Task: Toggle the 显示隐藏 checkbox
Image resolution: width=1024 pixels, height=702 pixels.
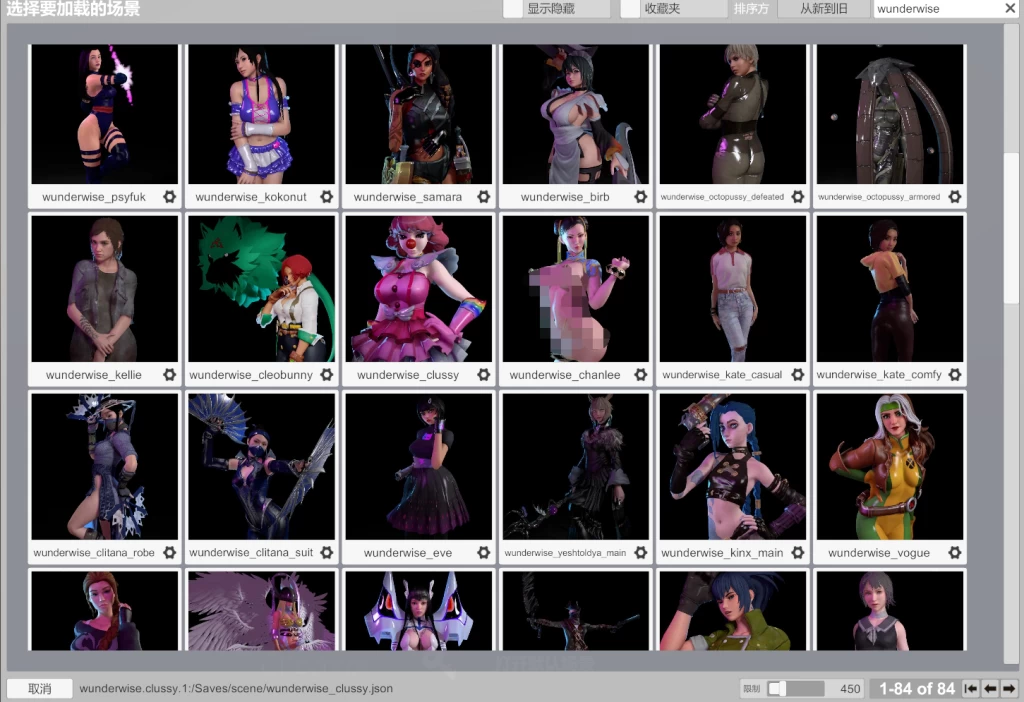Action: (x=513, y=9)
